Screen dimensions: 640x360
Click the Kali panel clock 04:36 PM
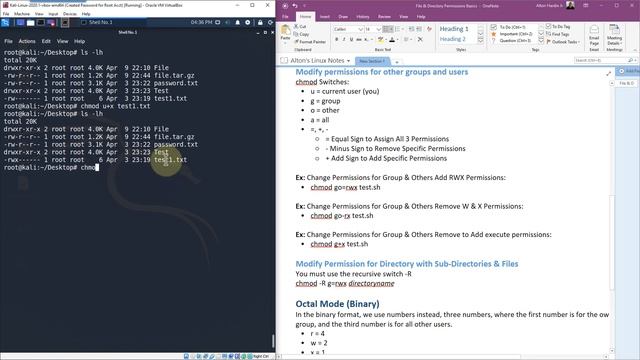pos(201,22)
